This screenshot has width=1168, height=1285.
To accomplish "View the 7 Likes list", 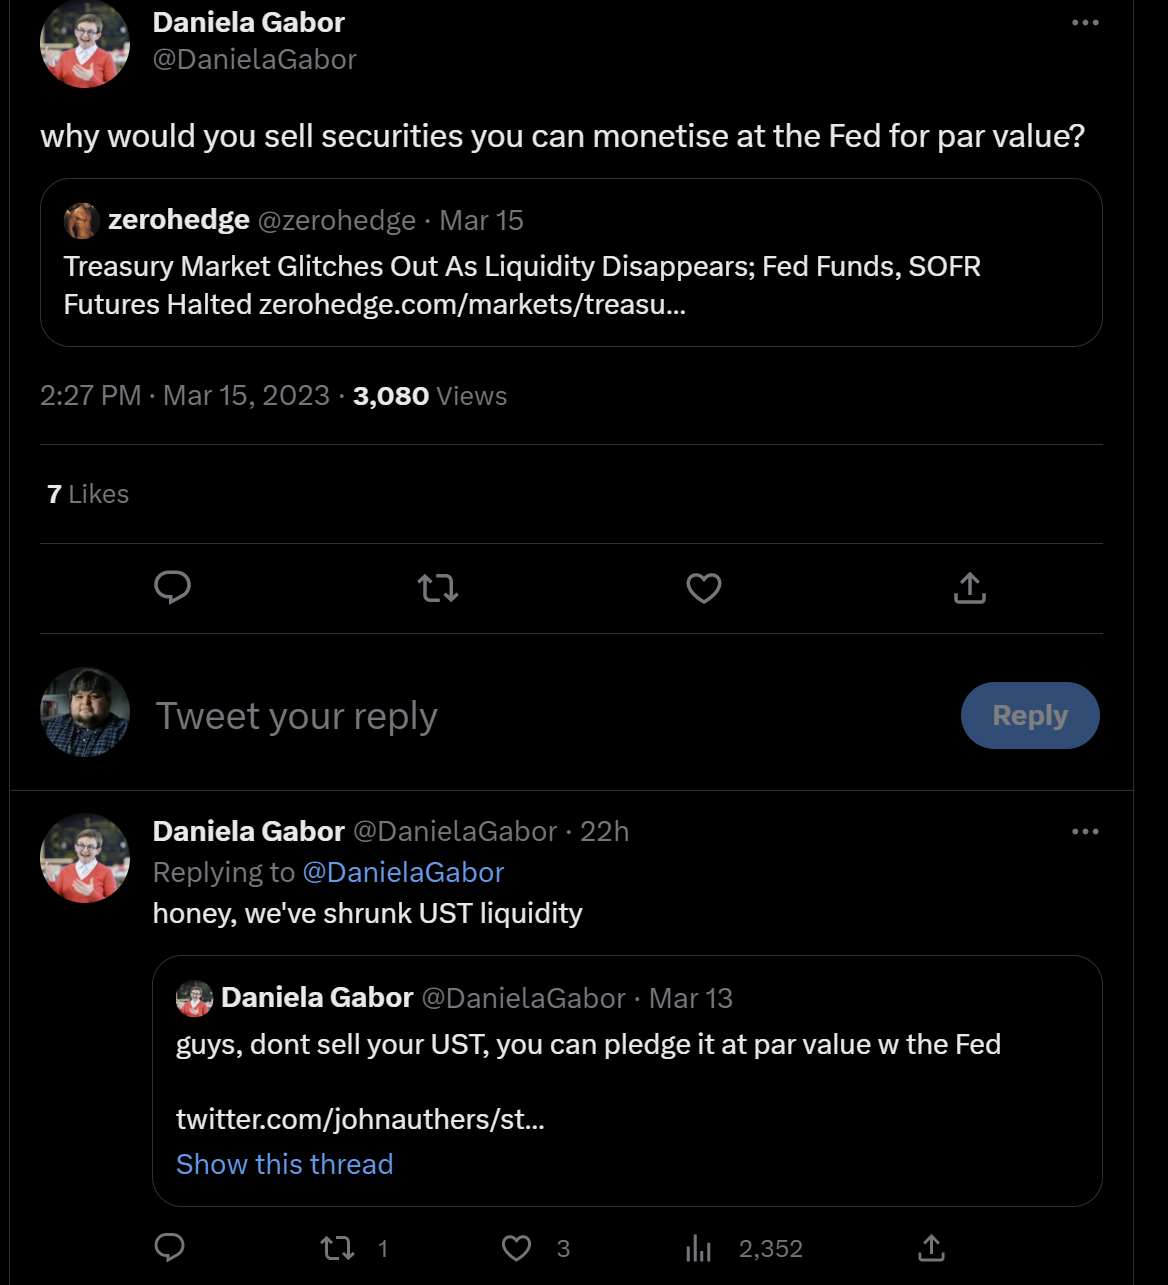I will tap(88, 494).
